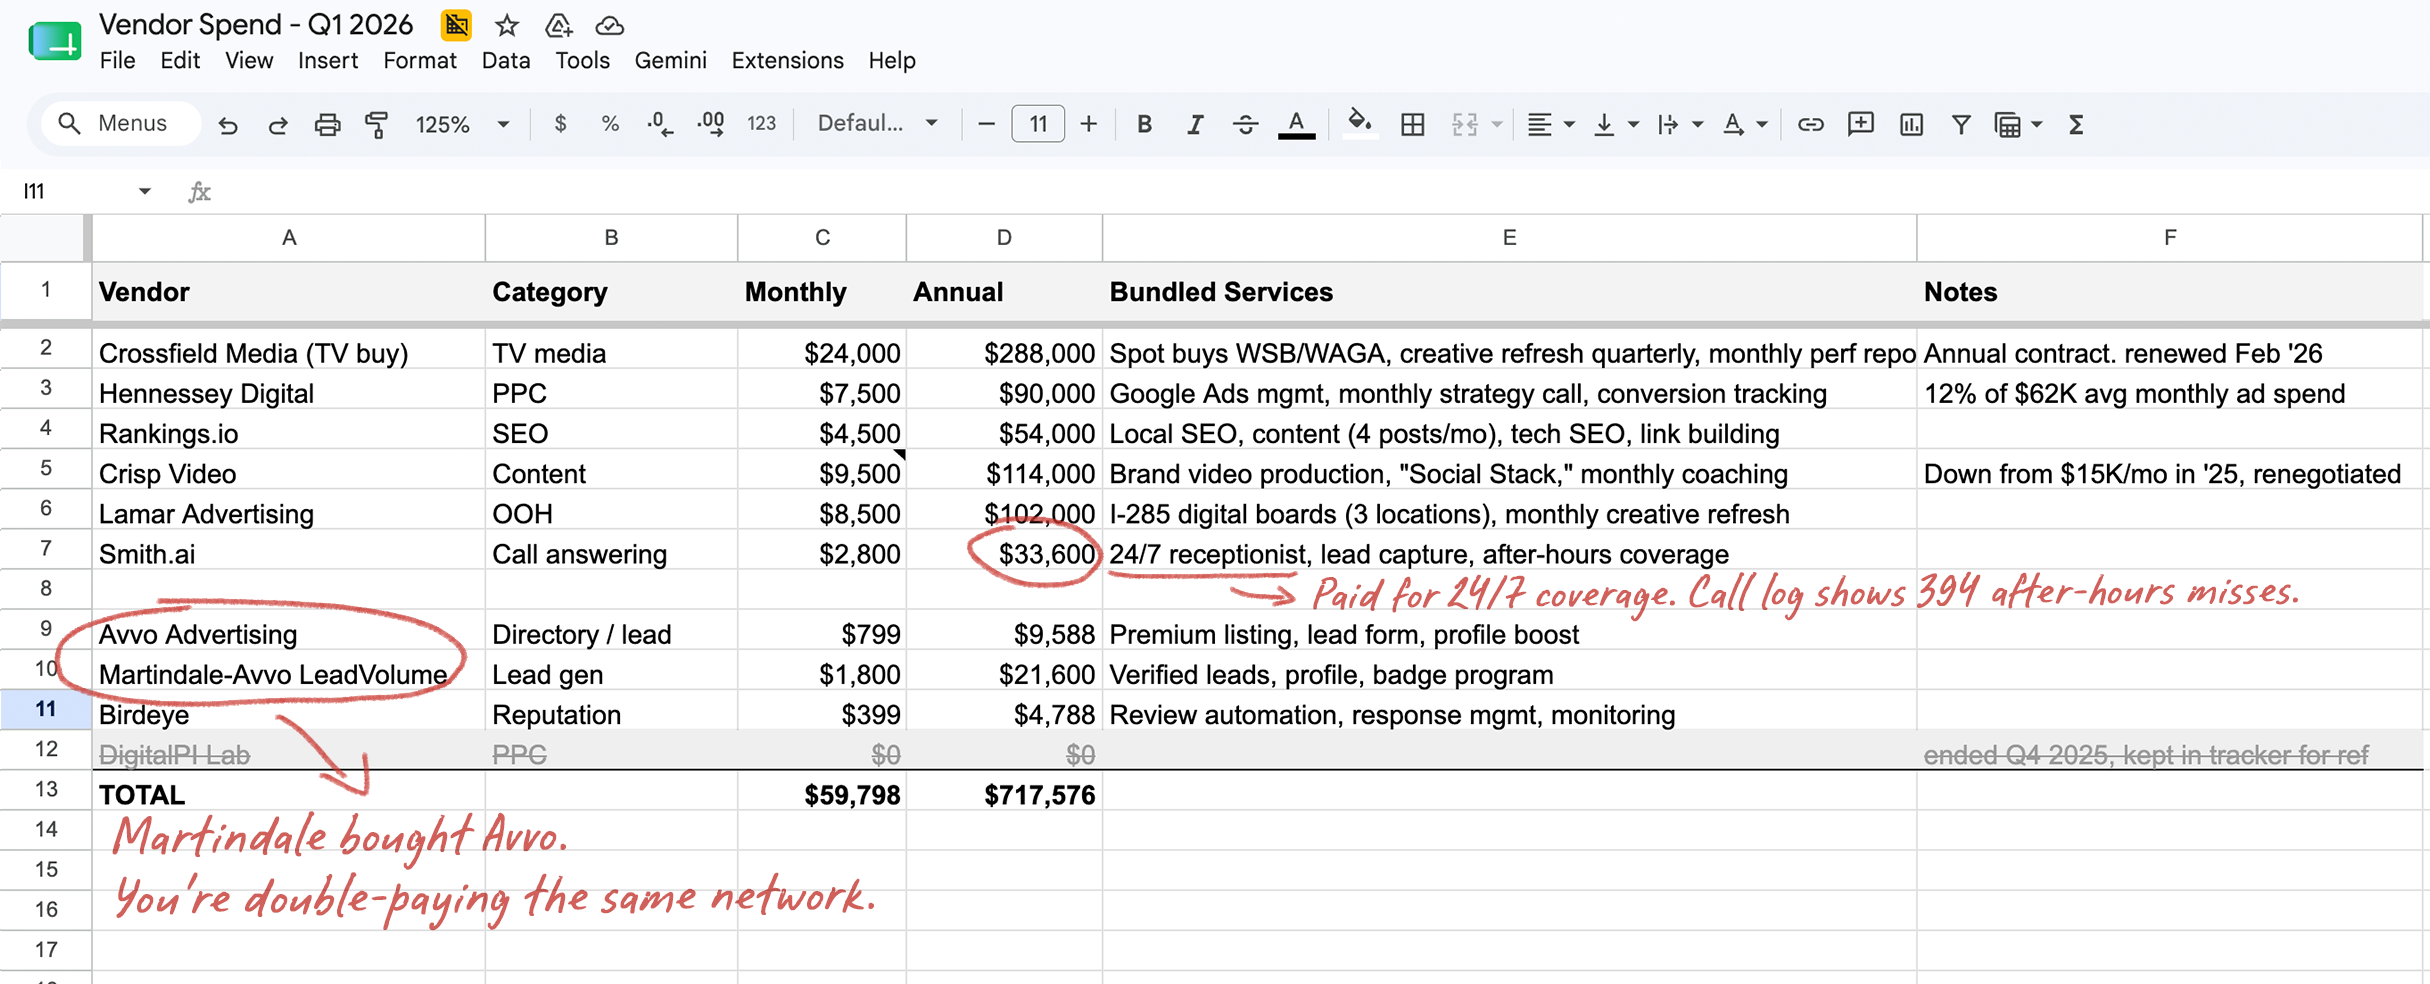Insert a chart
Viewport: 2430px width, 984px height.
[x=1911, y=124]
